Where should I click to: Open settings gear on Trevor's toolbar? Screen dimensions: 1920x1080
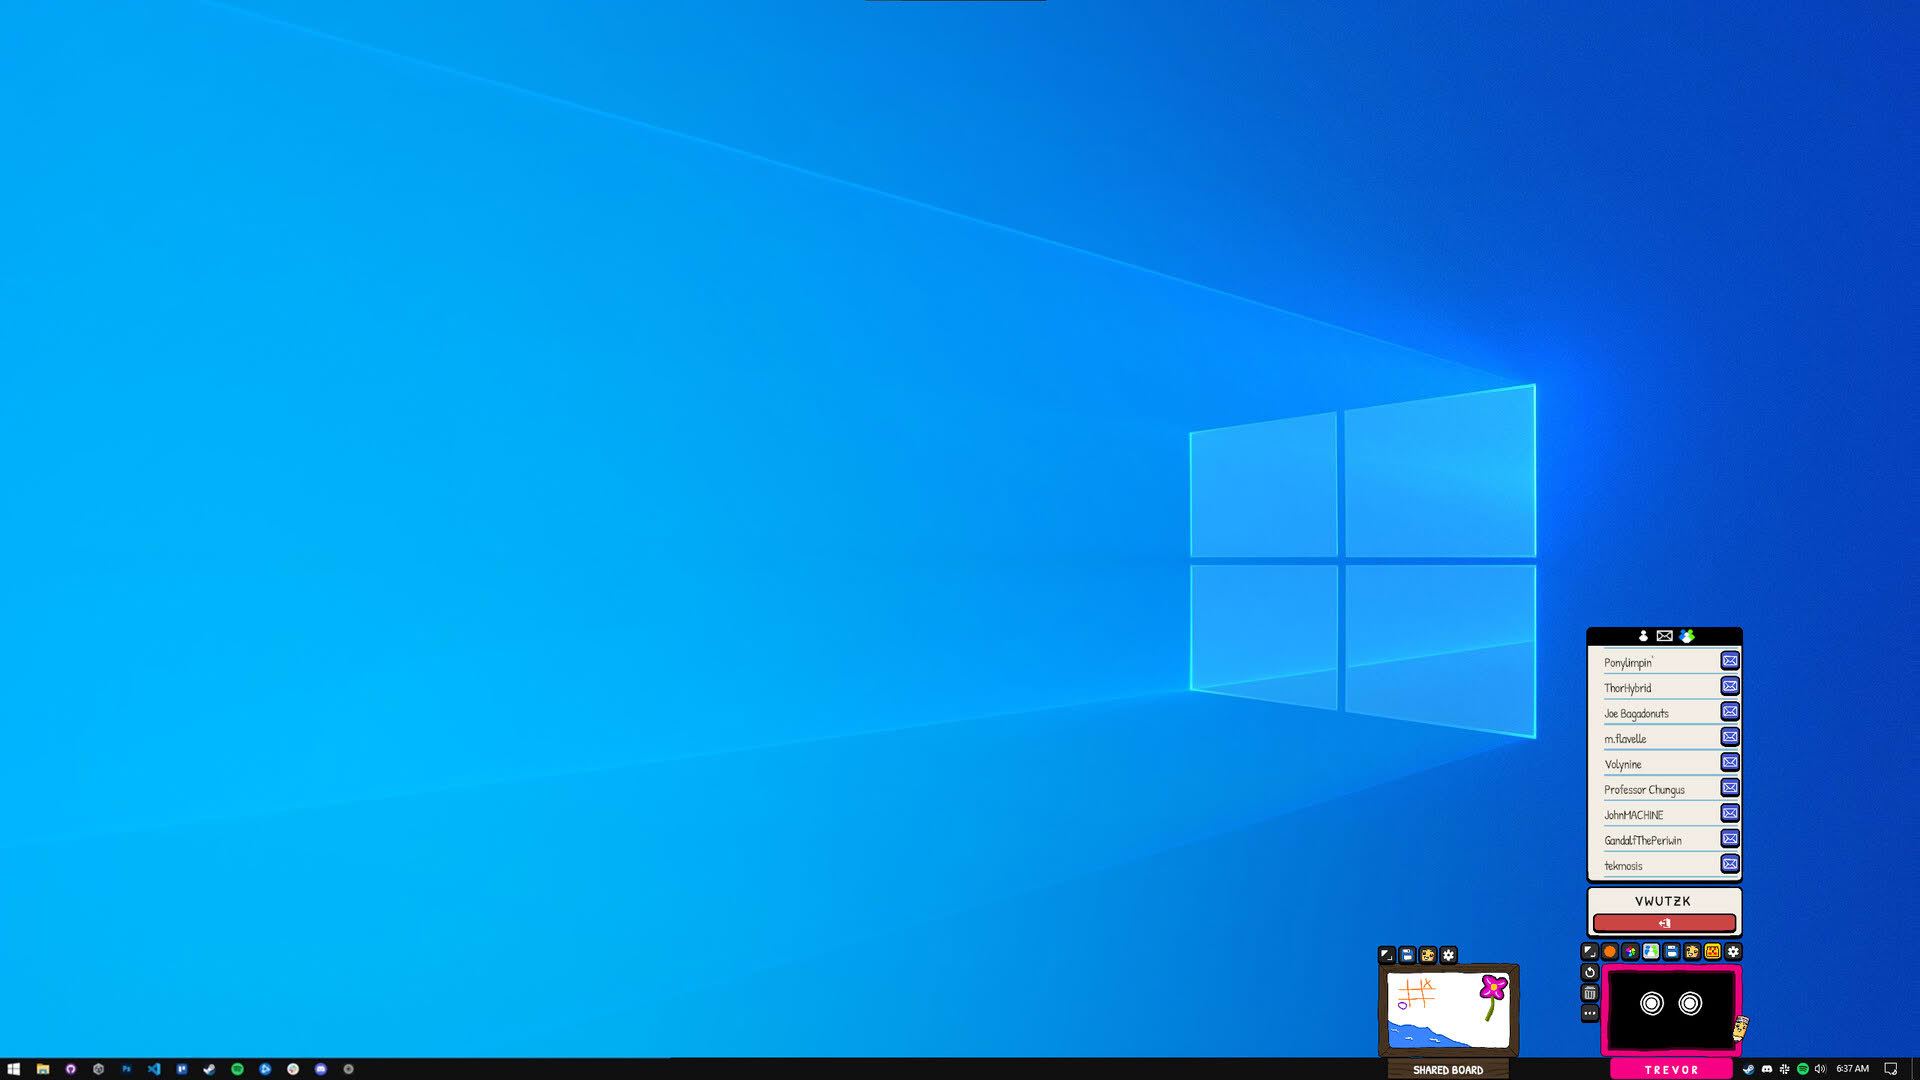point(1734,952)
